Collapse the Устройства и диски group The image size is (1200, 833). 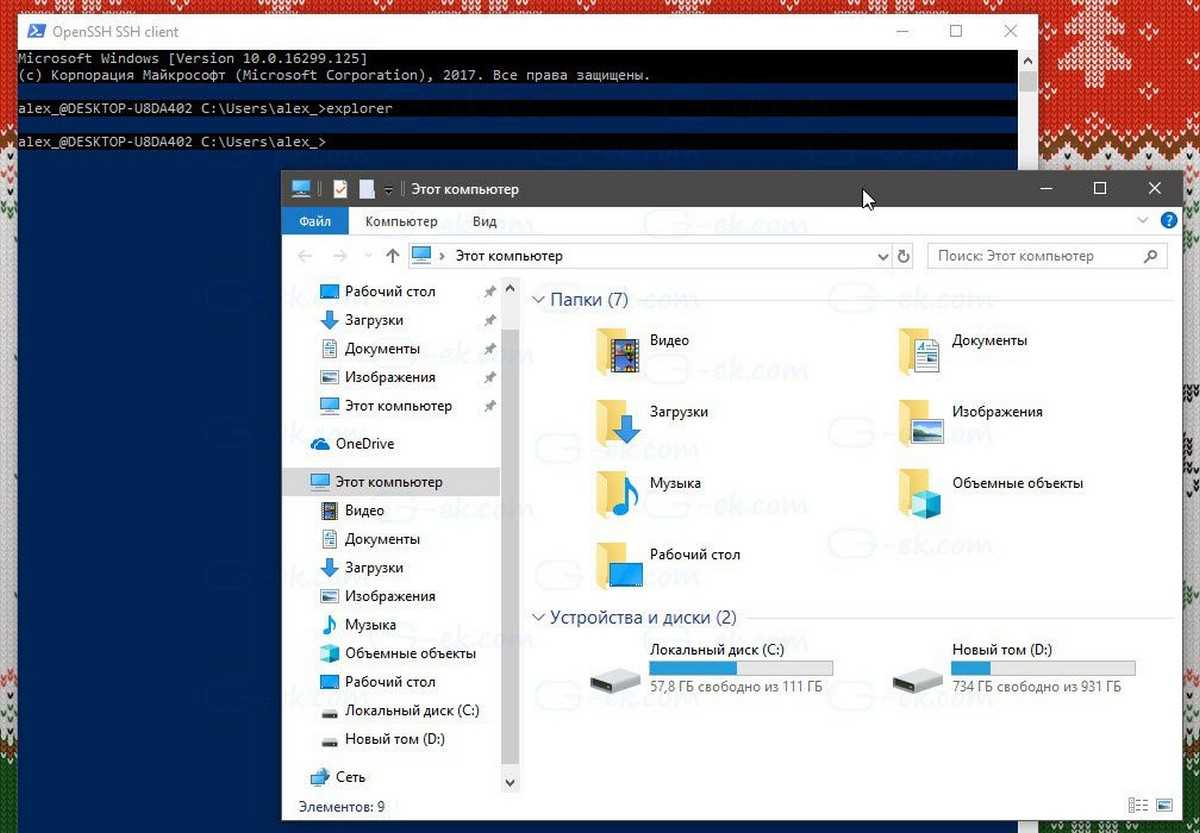click(539, 618)
